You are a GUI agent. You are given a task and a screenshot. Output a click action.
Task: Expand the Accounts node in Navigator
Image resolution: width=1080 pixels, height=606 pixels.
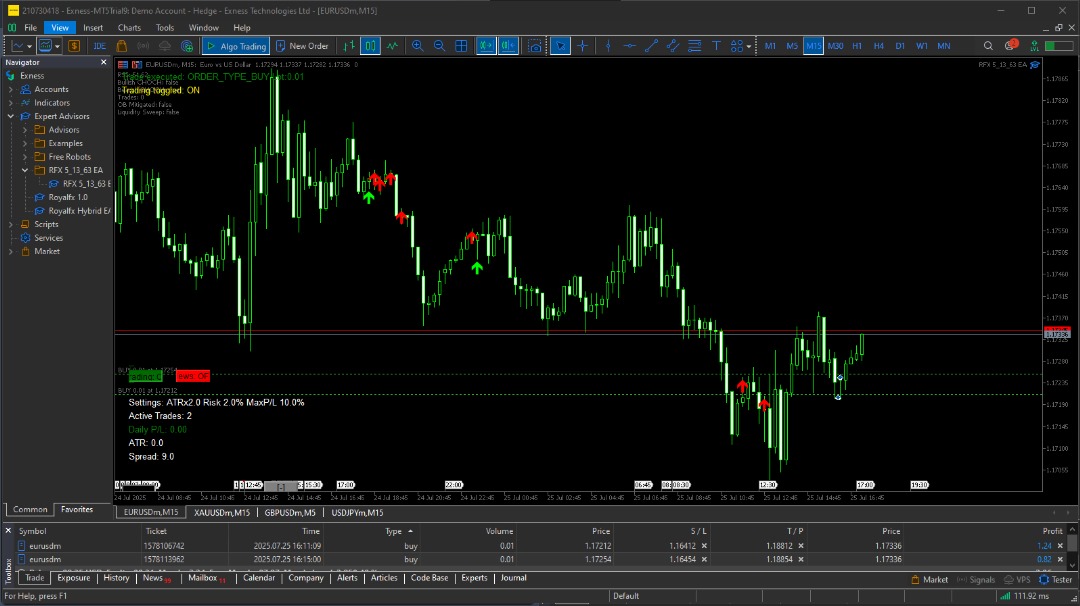pos(10,90)
